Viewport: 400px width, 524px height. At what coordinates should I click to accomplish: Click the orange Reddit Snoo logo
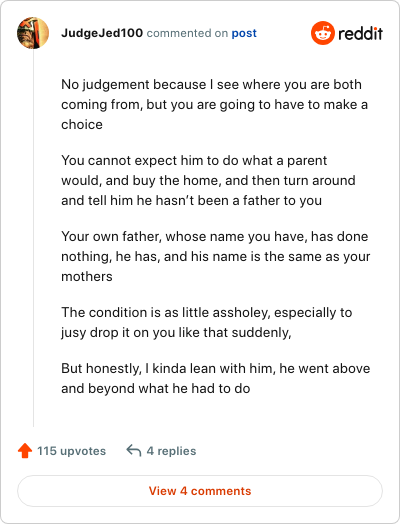(322, 33)
